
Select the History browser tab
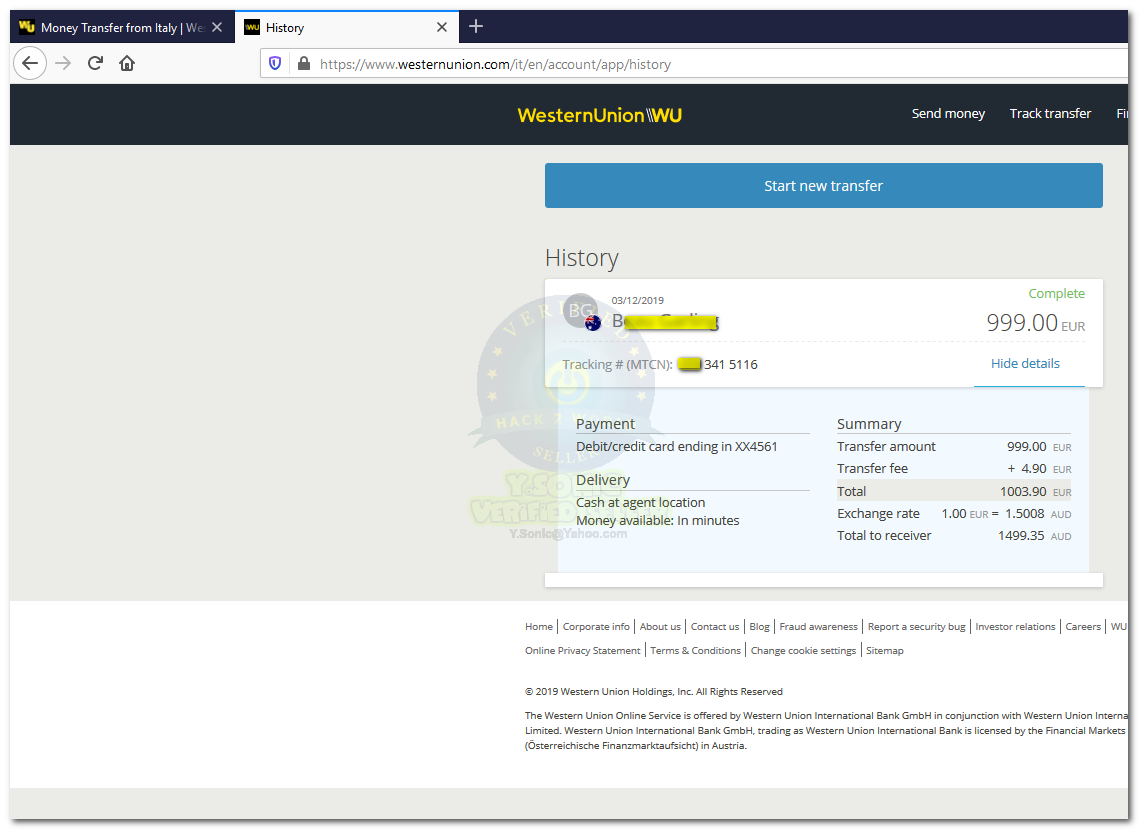(x=347, y=28)
